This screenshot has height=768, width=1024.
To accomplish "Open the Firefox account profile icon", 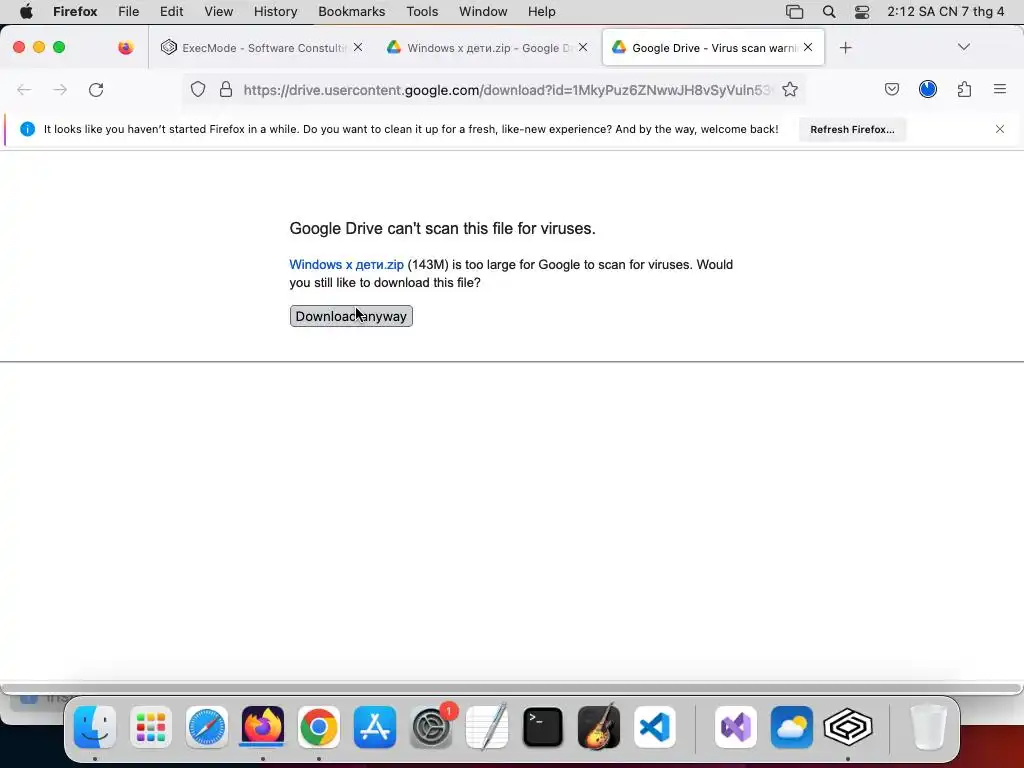I will pyautogui.click(x=928, y=89).
